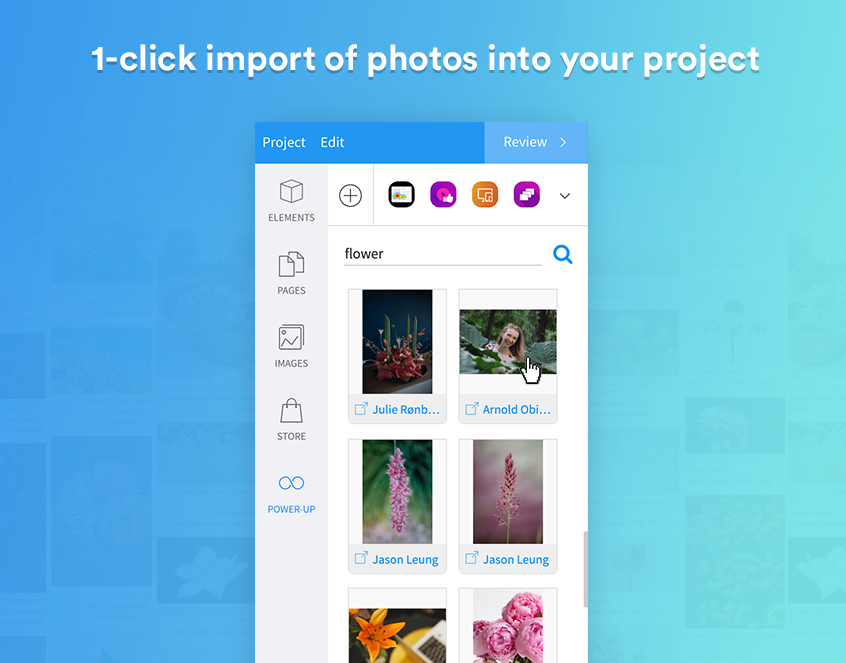Open the Project menu
The height and width of the screenshot is (663, 846).
[x=284, y=142]
